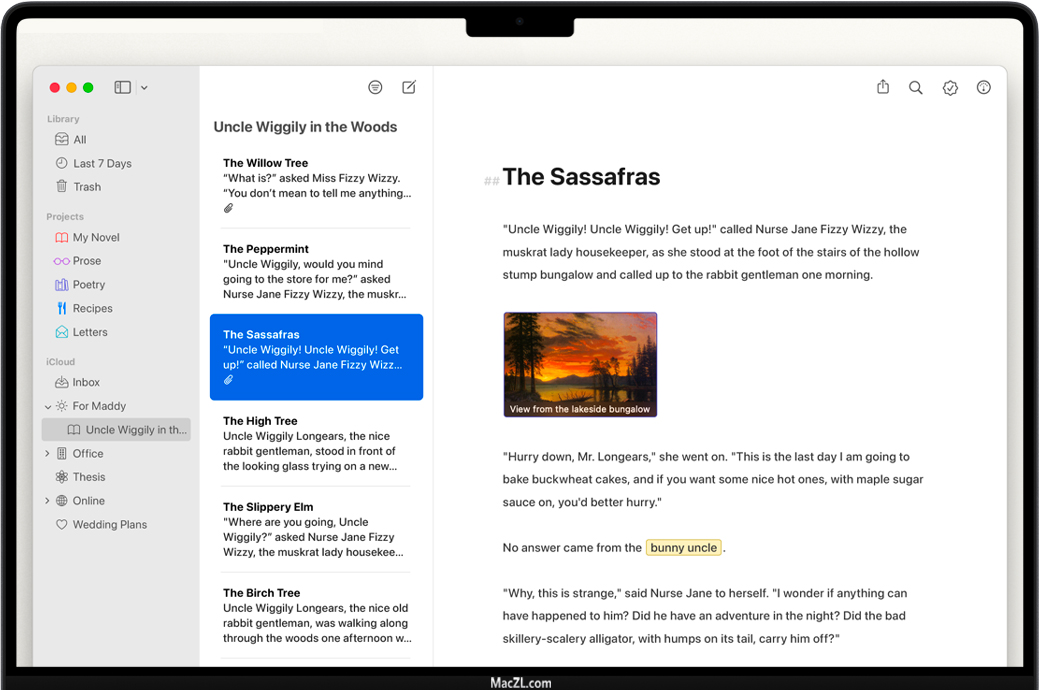Open the sidebar layout dropdown chevron
This screenshot has width=1040, height=690.
coord(144,88)
